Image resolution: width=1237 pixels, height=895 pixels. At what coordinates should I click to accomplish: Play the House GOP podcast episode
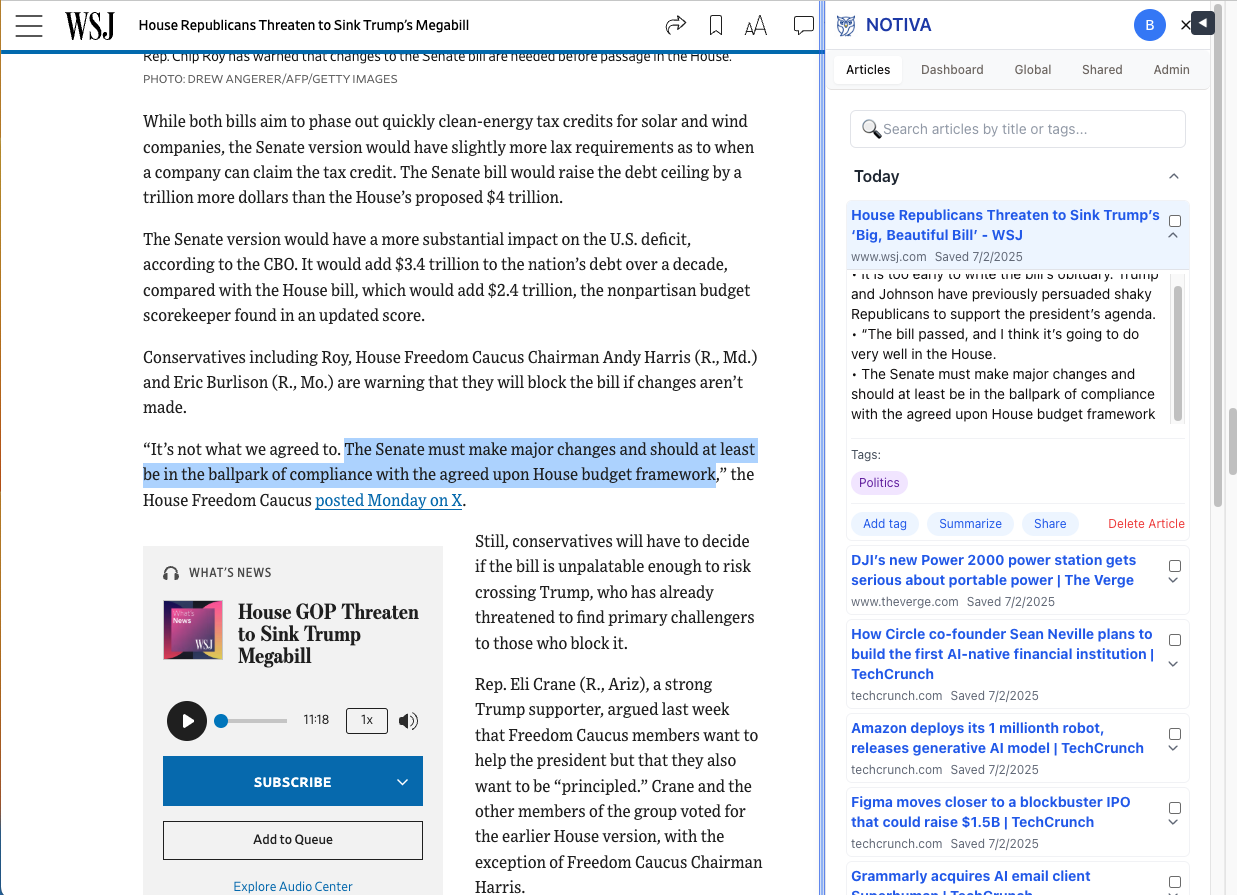click(187, 720)
